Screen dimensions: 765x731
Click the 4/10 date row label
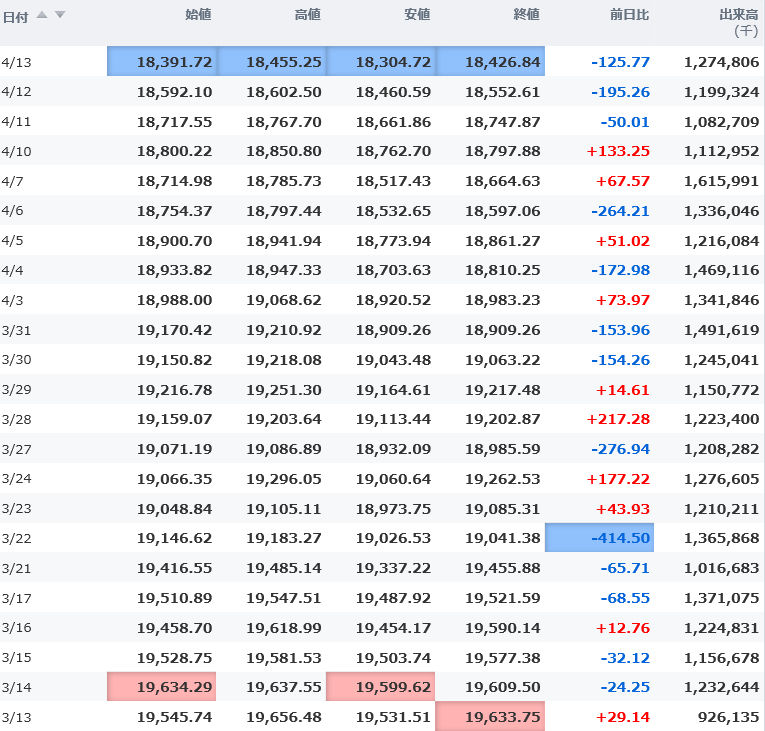click(17, 152)
